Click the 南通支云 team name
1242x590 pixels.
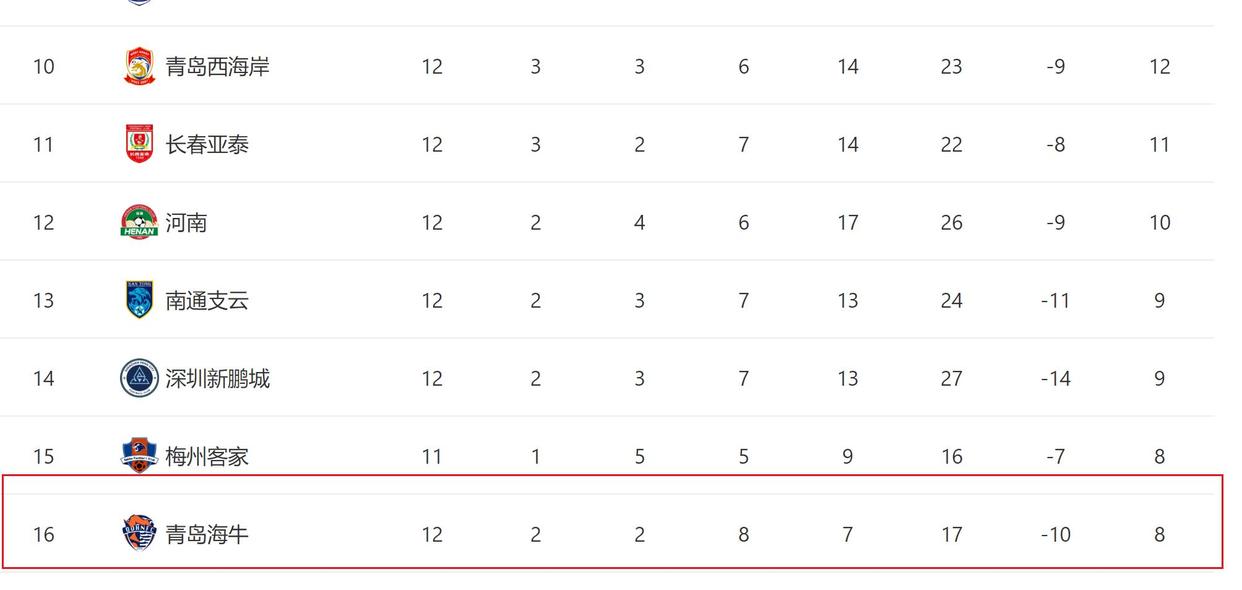click(207, 300)
